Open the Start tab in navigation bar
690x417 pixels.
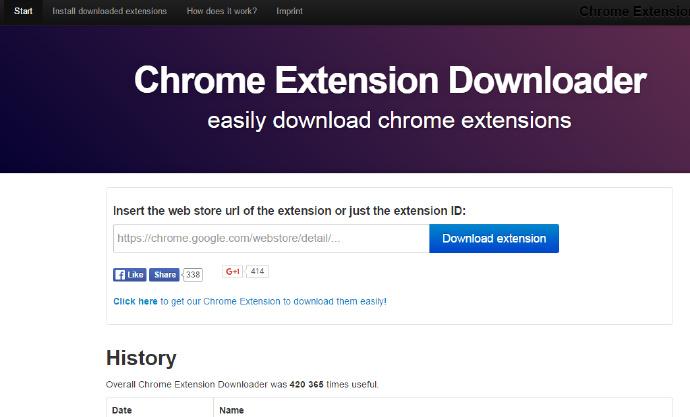(x=23, y=11)
